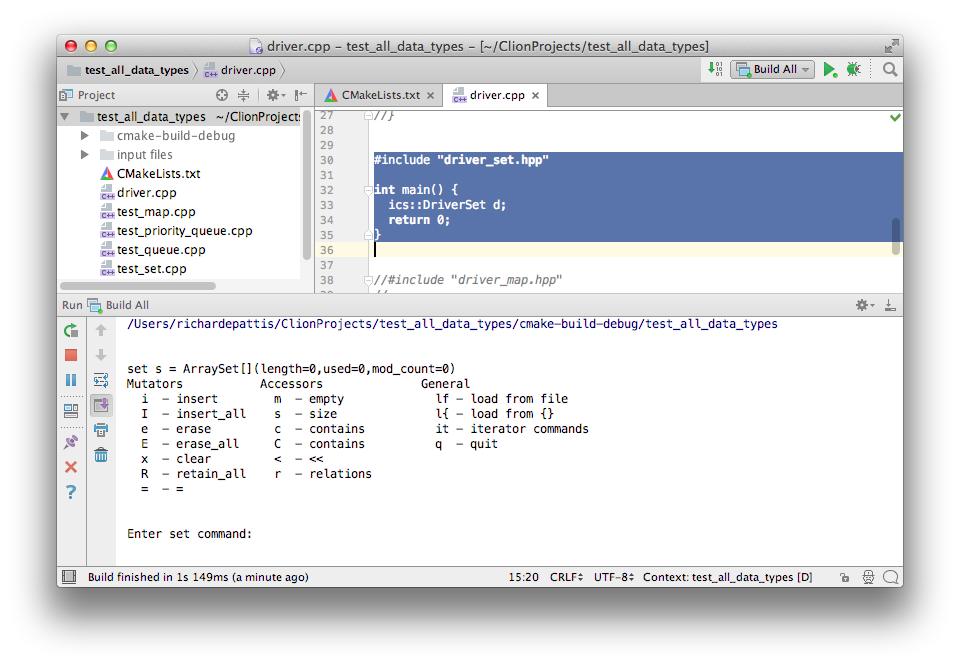The image size is (960, 666).
Task: Print the console output
Action: tap(100, 429)
